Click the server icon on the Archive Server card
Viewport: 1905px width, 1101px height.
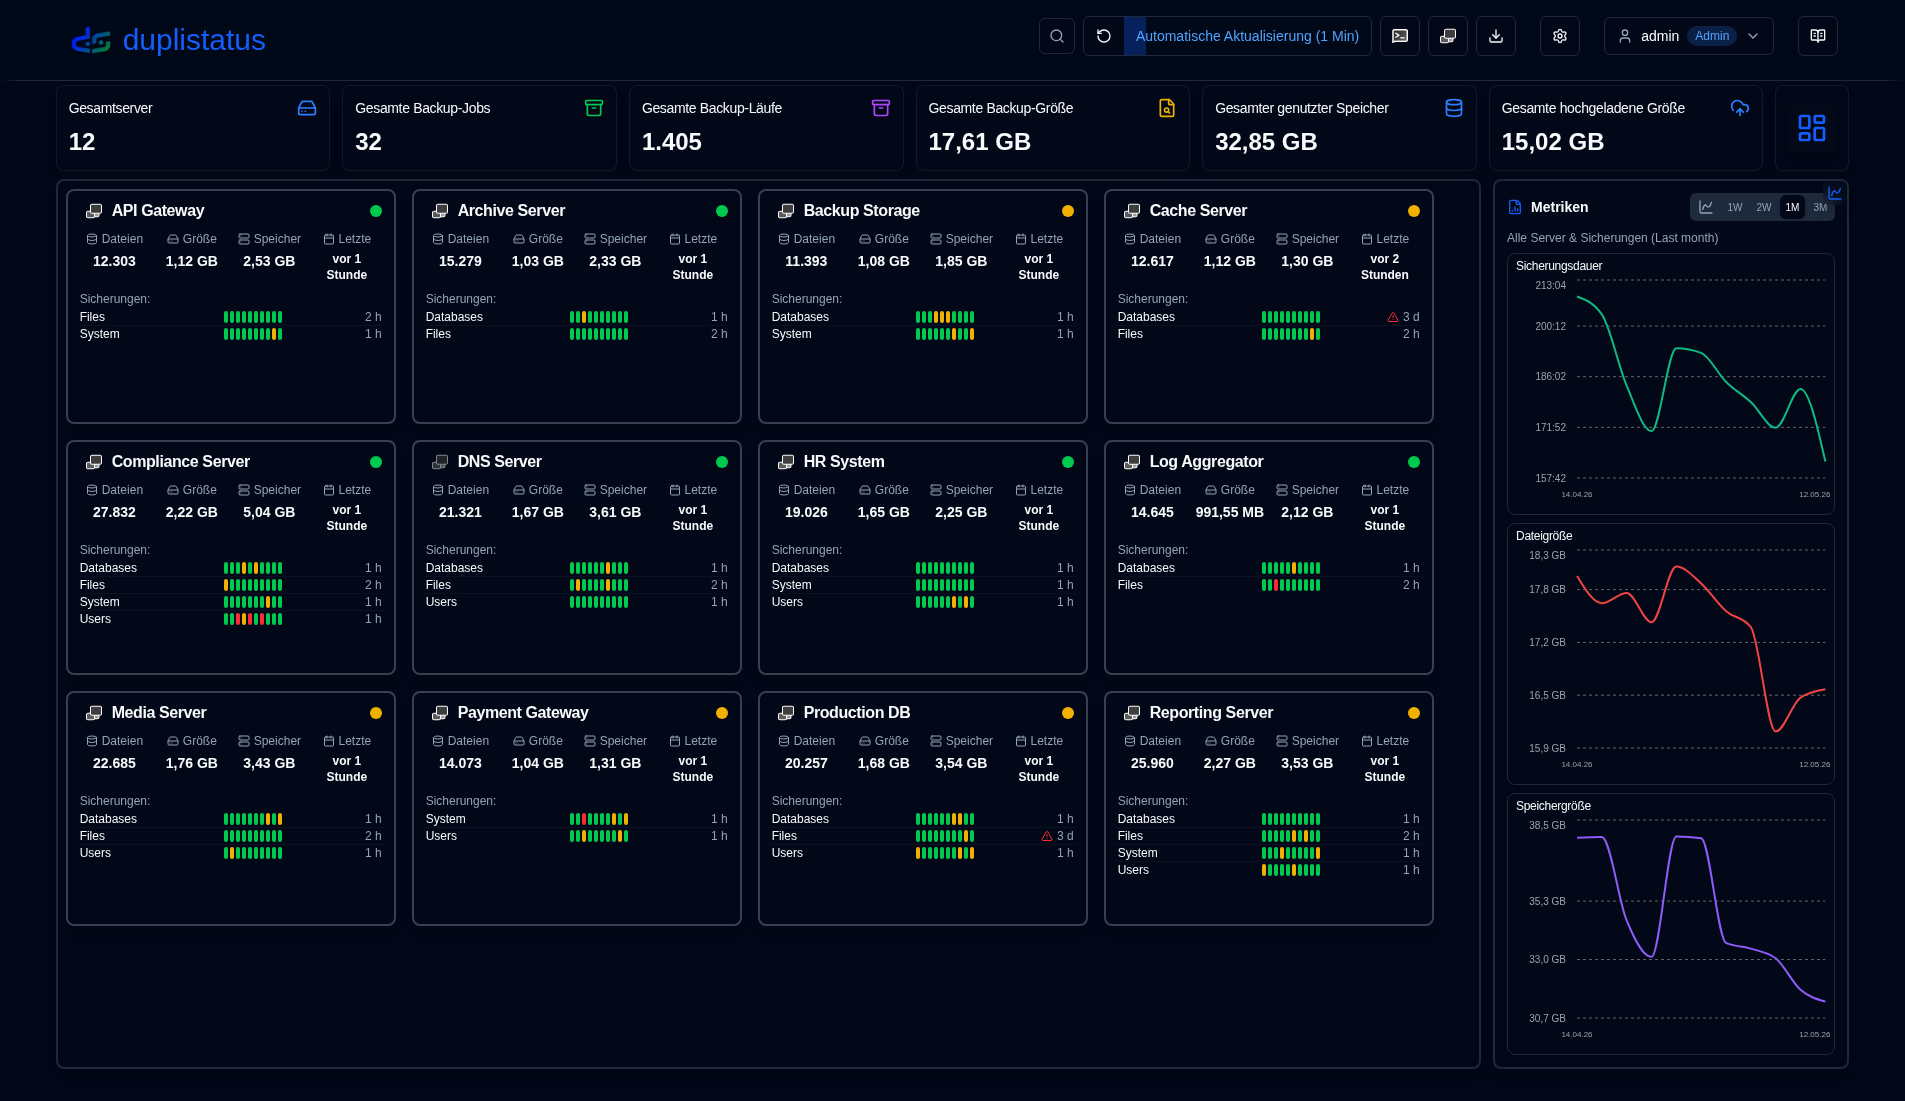(x=440, y=211)
